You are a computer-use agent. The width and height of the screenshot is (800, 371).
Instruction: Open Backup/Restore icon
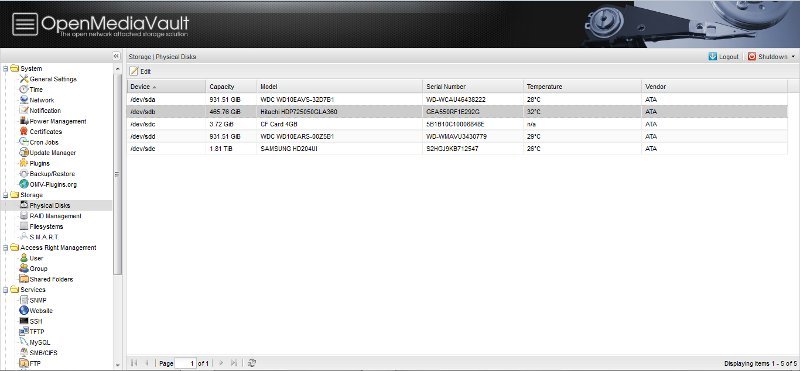[23, 174]
